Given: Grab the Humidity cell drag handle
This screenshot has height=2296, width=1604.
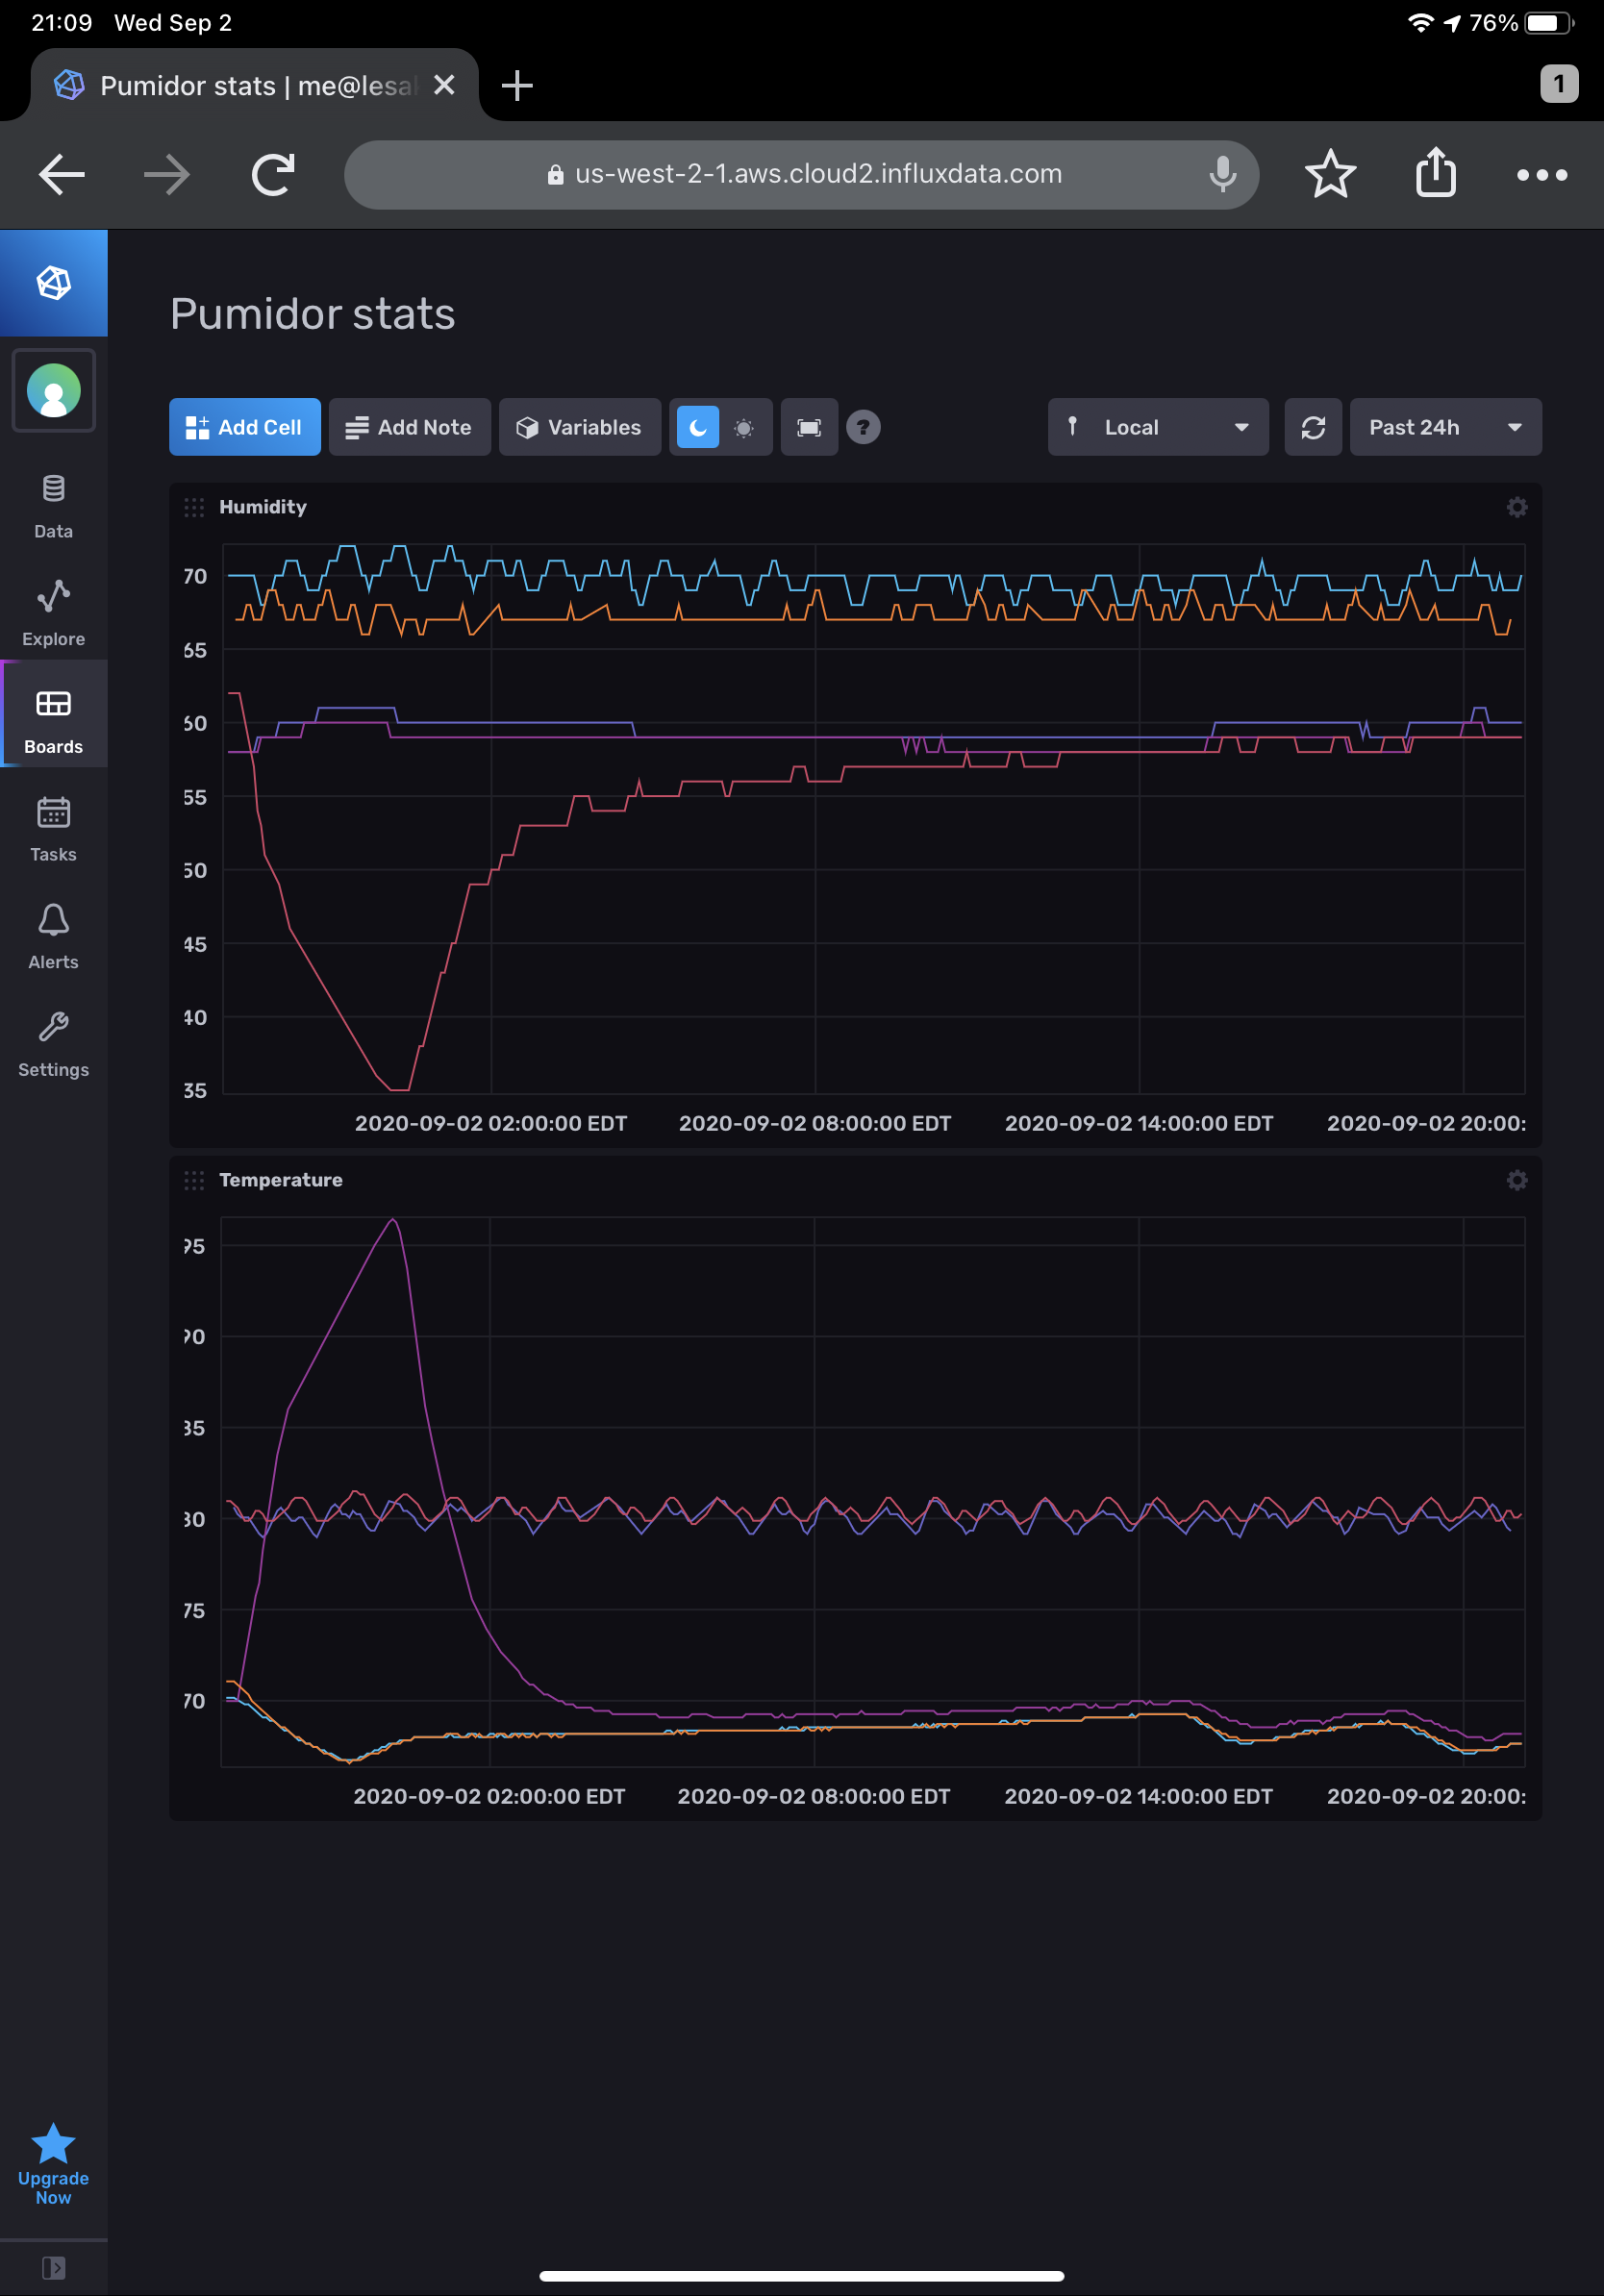Looking at the screenshot, I should [x=194, y=507].
